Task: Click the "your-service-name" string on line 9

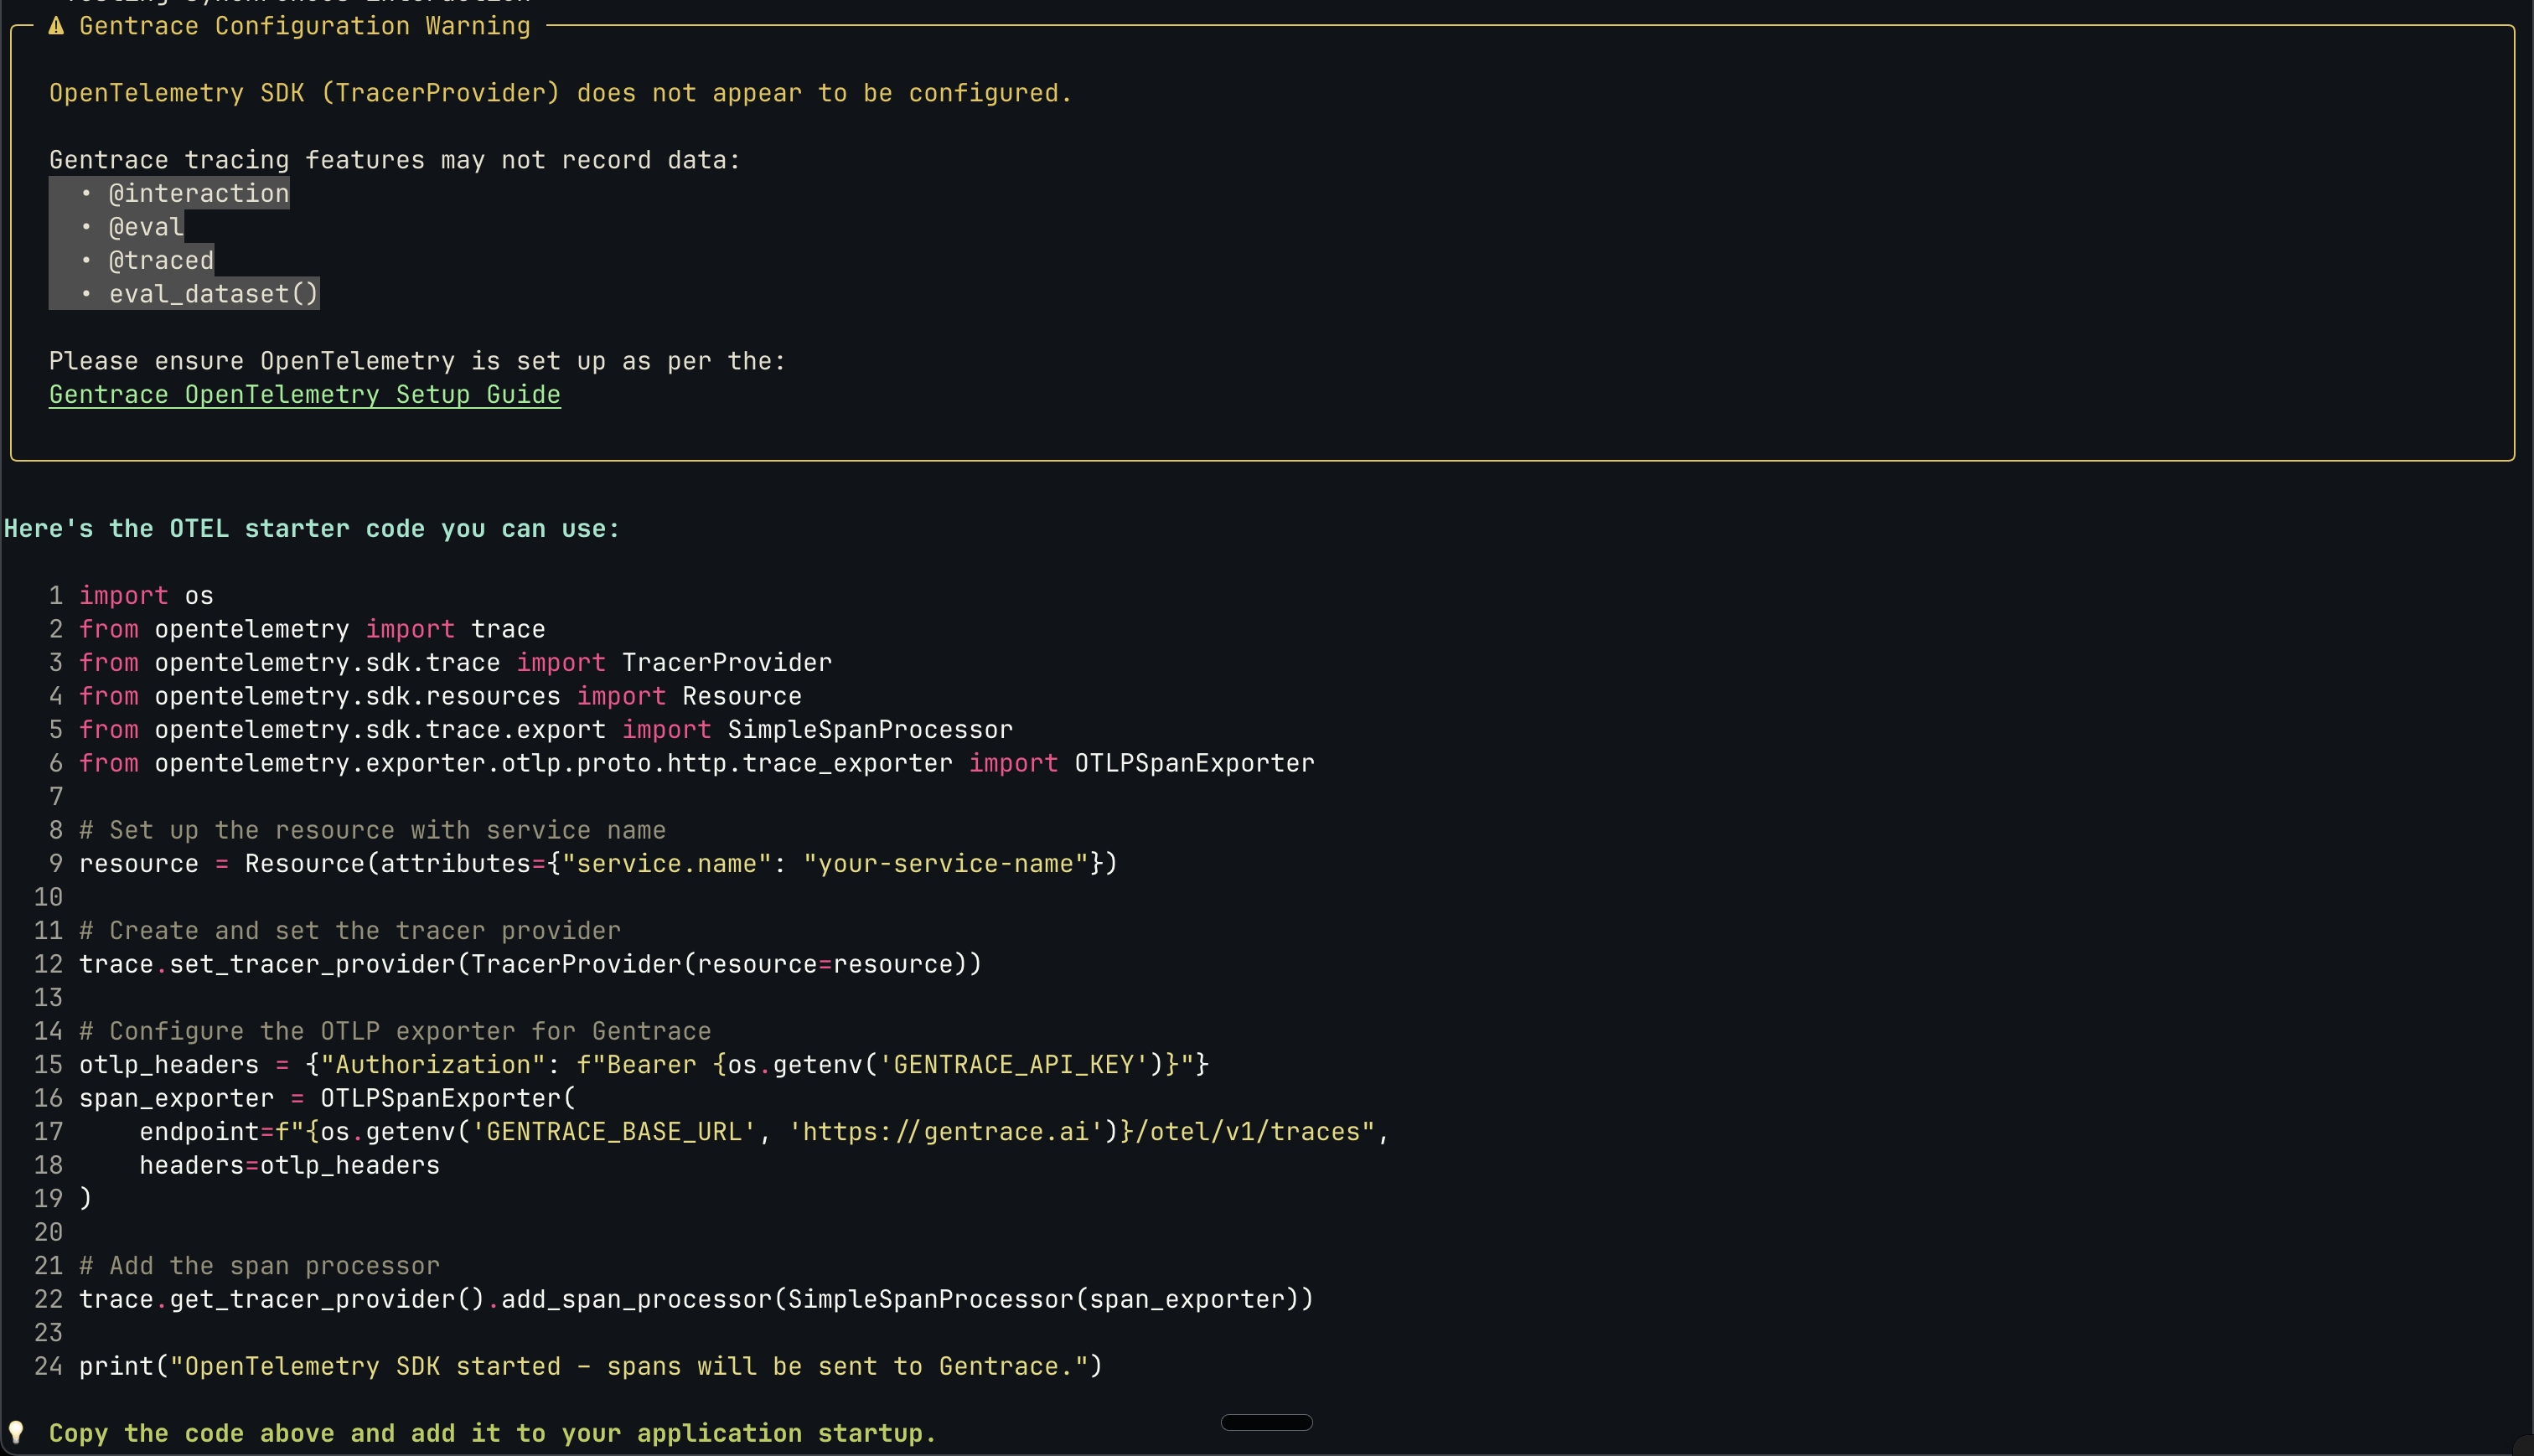Action: click(945, 864)
